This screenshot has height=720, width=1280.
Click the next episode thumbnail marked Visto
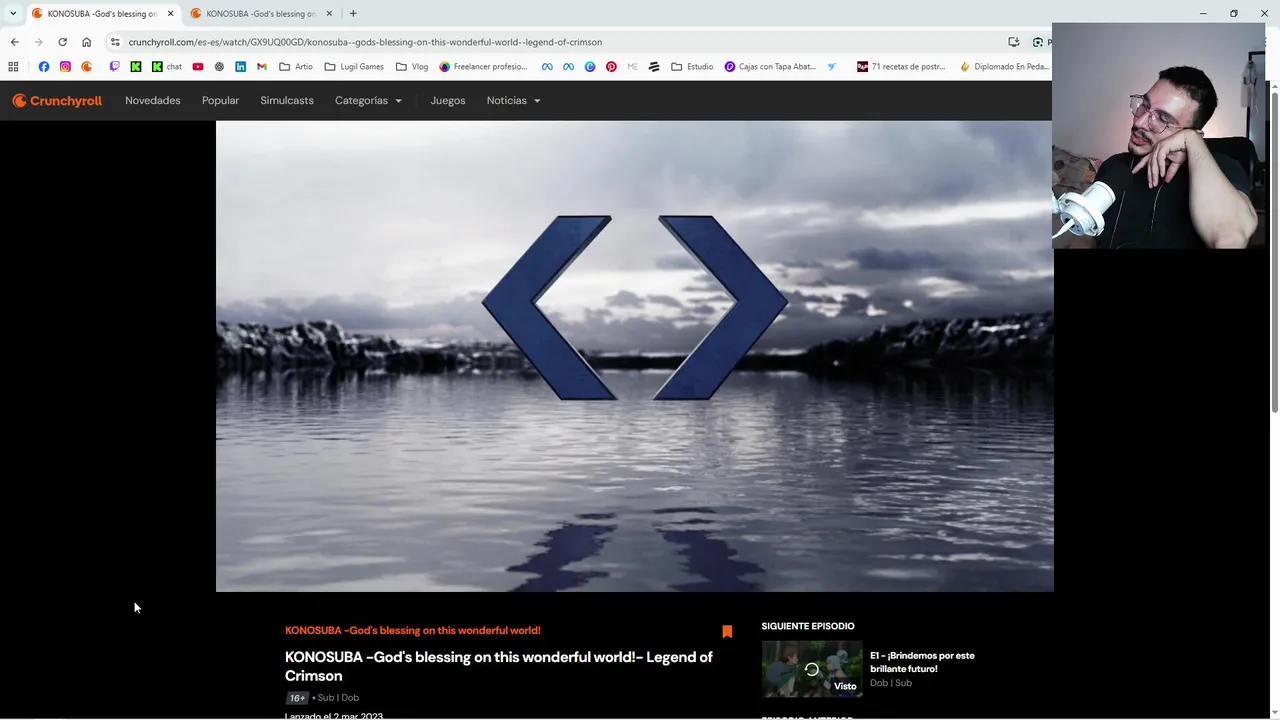(811, 668)
